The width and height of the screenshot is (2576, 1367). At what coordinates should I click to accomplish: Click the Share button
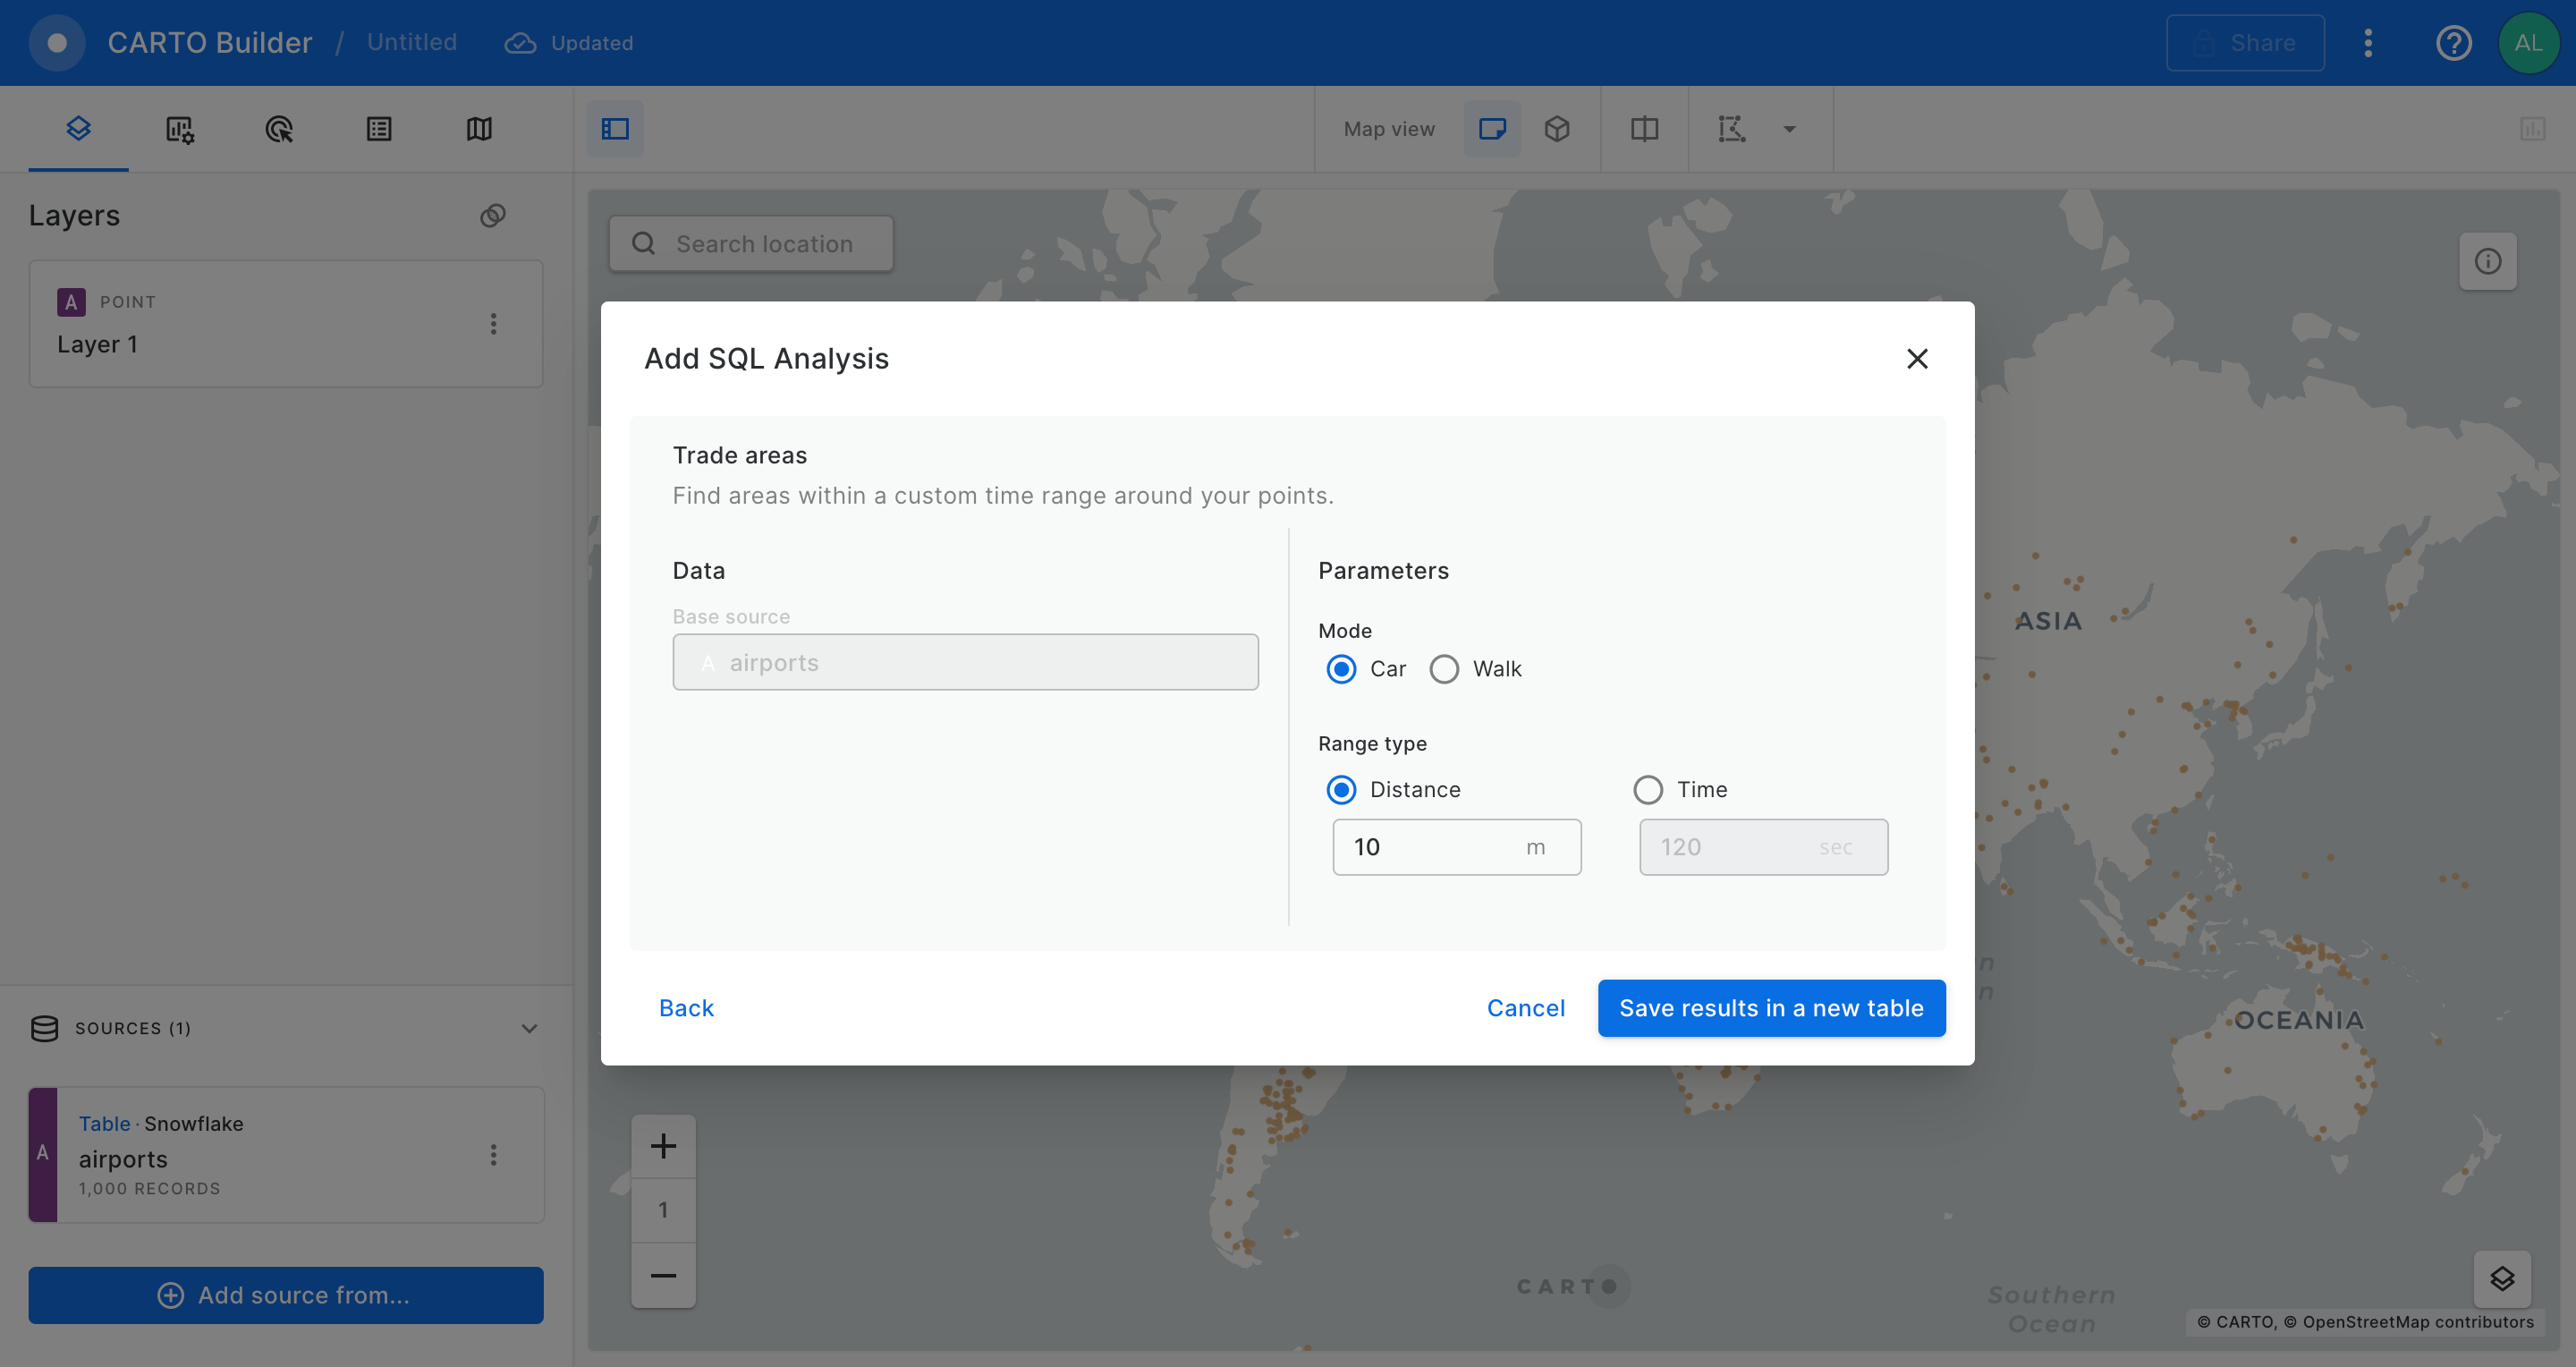(x=2245, y=43)
